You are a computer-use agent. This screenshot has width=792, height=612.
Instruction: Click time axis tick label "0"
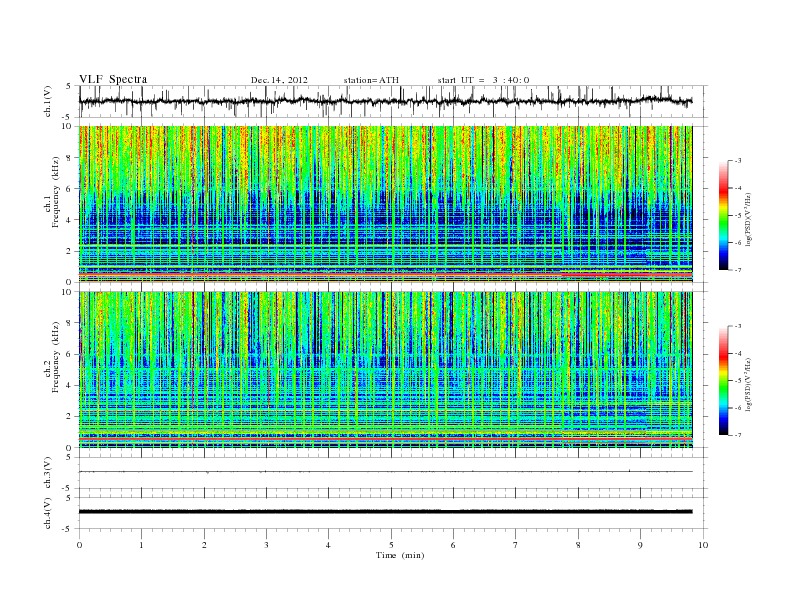[x=79, y=545]
